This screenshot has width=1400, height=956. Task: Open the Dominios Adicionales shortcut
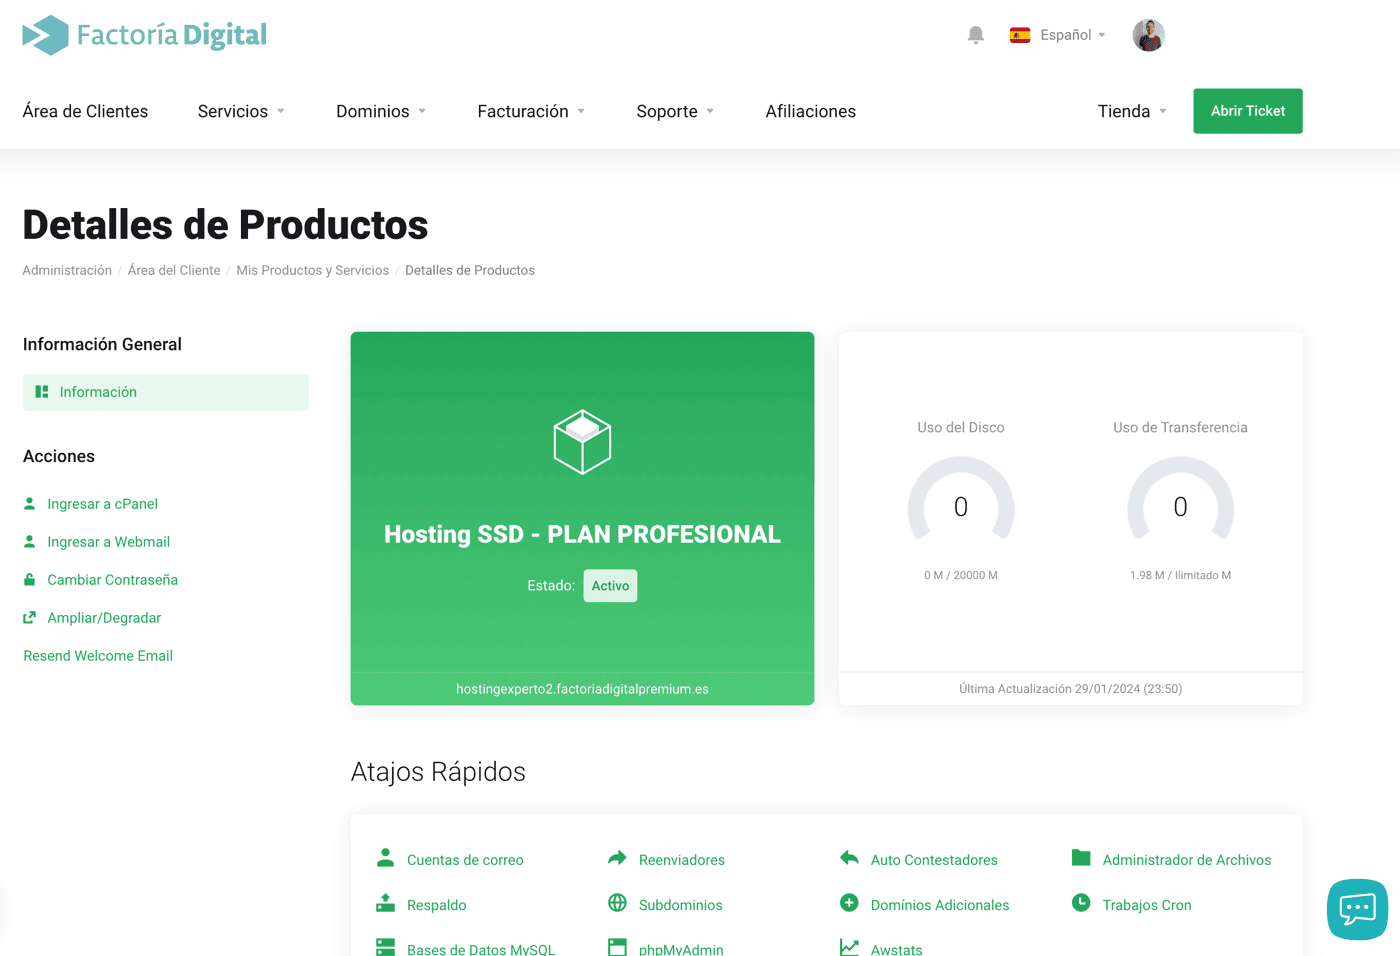(x=940, y=905)
